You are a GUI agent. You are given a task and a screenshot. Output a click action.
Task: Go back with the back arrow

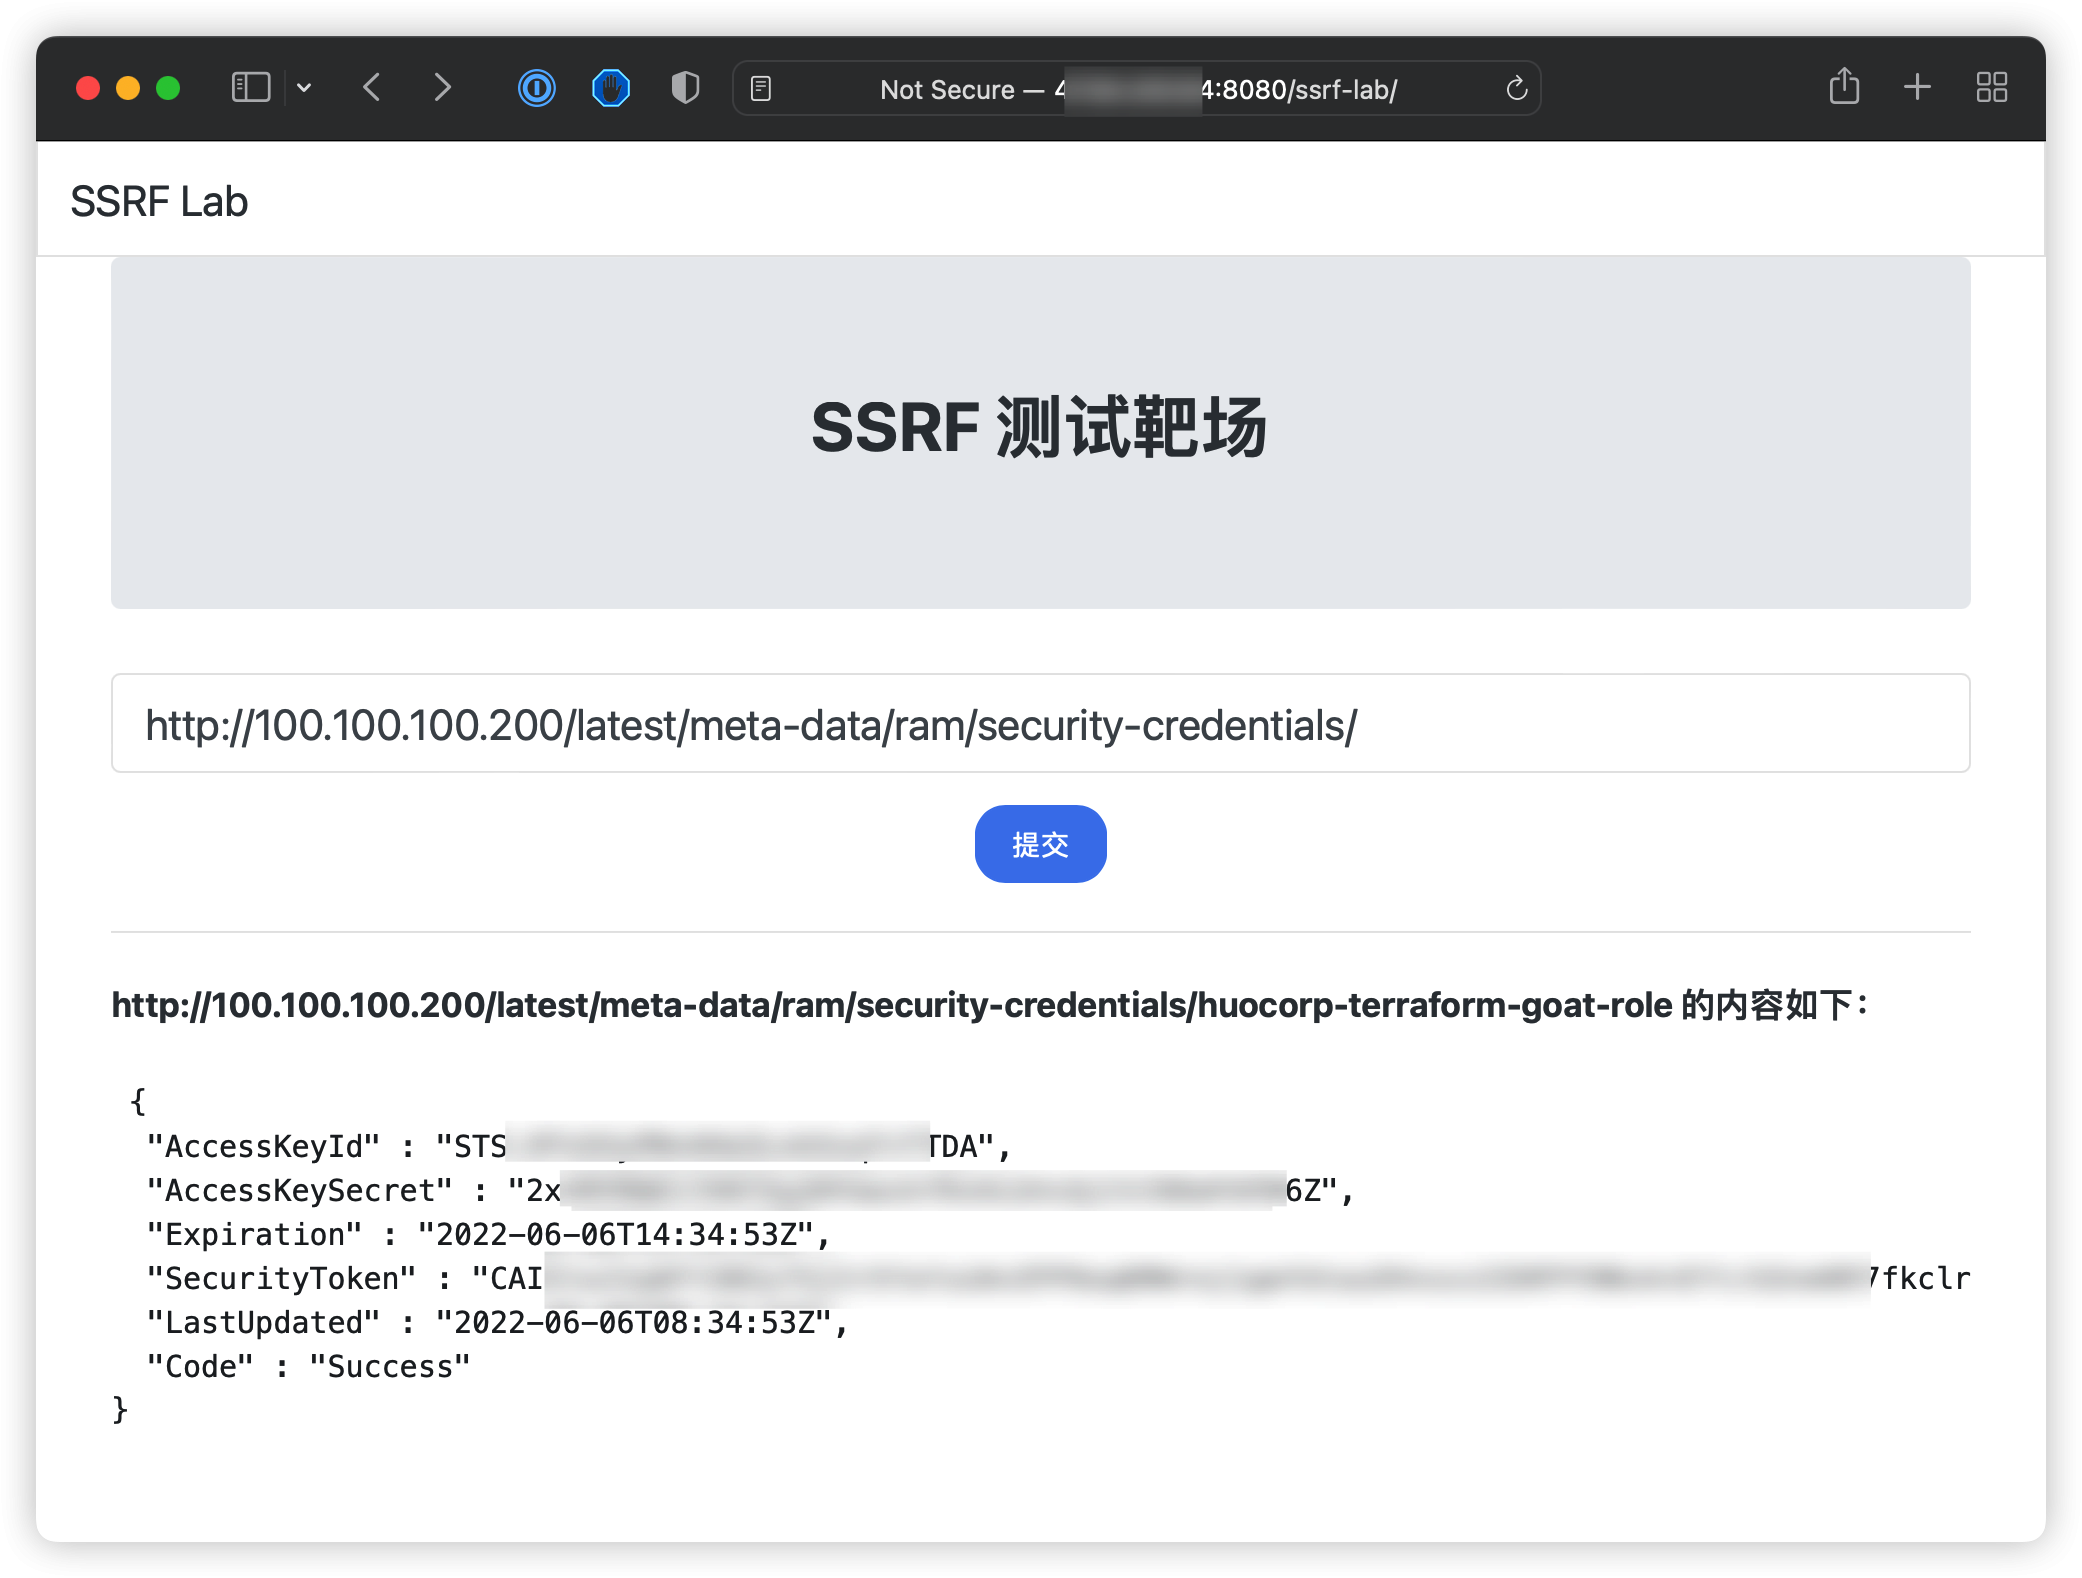tap(372, 88)
